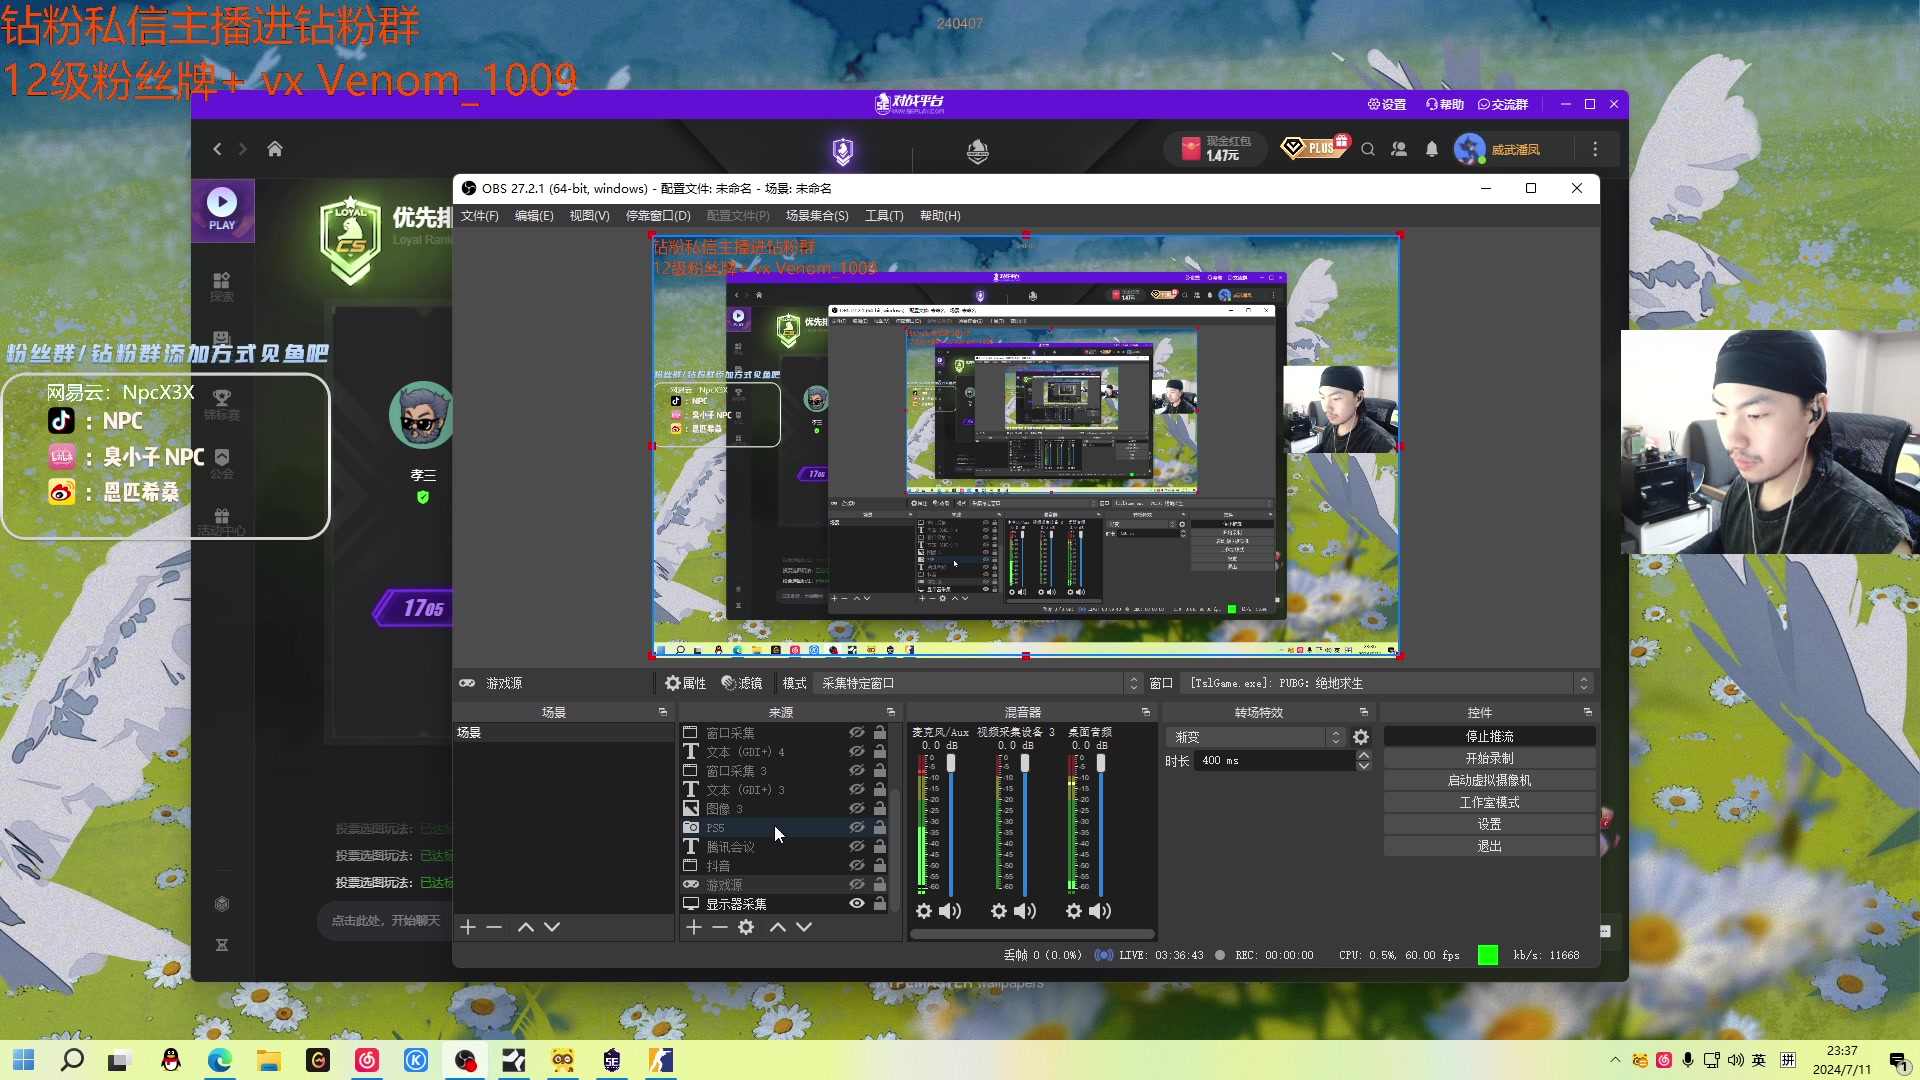
Task: Pop out the 混音器 dock panel
Action: tap(1146, 712)
